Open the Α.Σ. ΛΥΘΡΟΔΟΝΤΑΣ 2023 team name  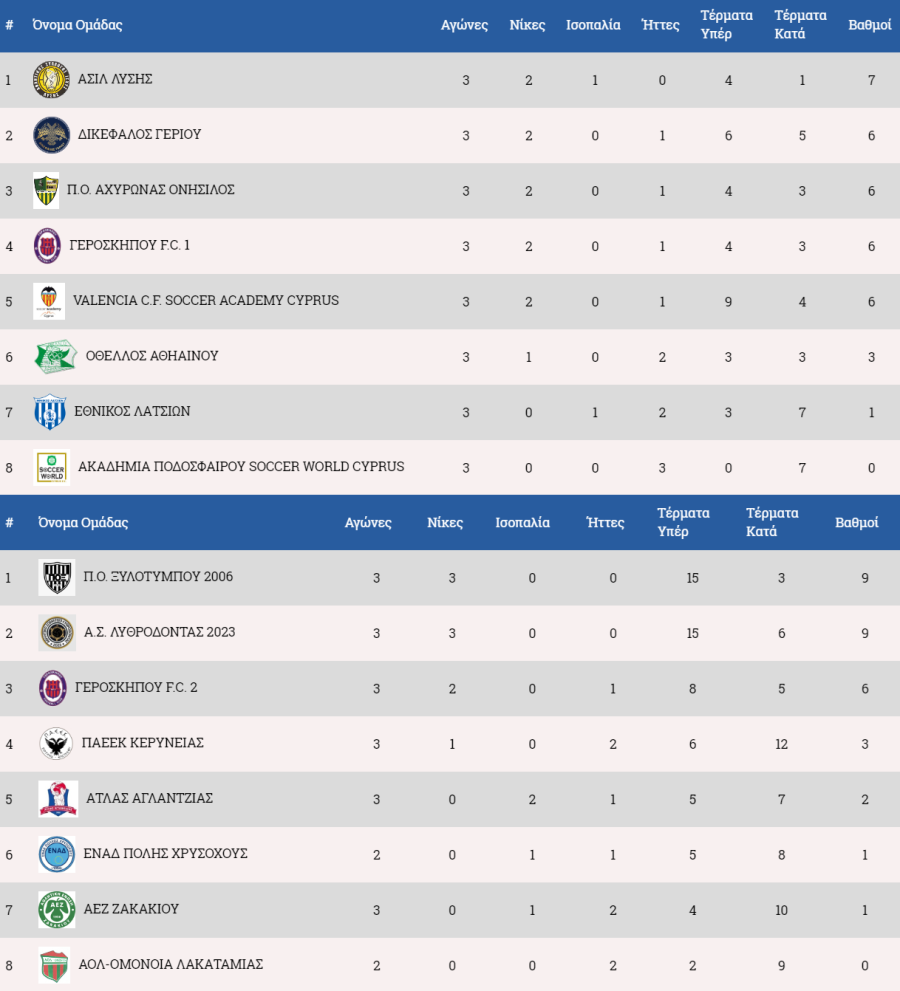[159, 632]
